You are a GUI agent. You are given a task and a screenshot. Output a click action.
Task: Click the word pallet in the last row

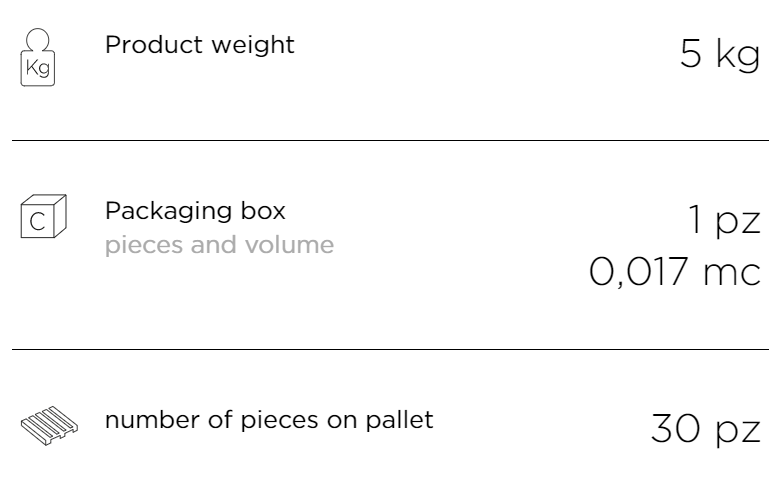tap(399, 421)
